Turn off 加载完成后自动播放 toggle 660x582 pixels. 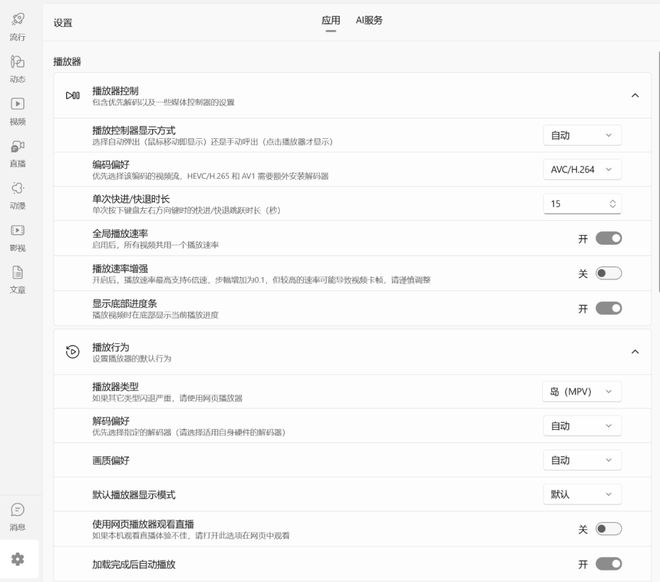(609, 564)
